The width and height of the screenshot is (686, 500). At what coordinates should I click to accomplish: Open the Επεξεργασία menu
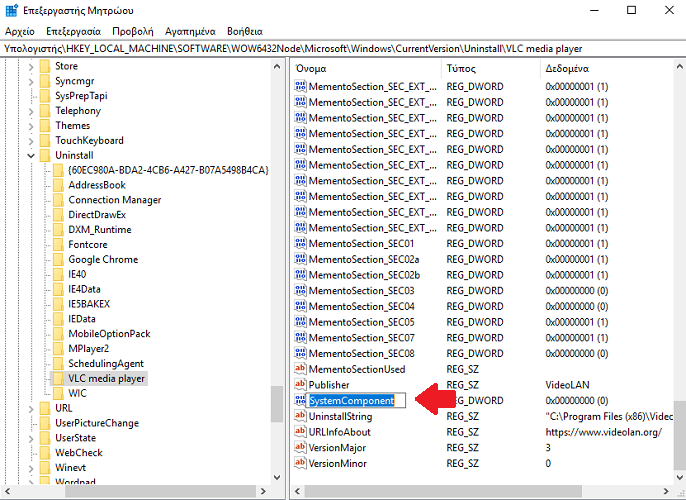pos(73,31)
